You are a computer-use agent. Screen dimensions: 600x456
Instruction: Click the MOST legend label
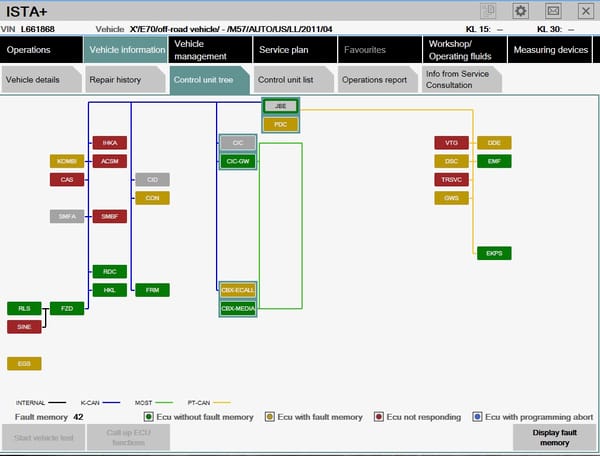(143, 403)
